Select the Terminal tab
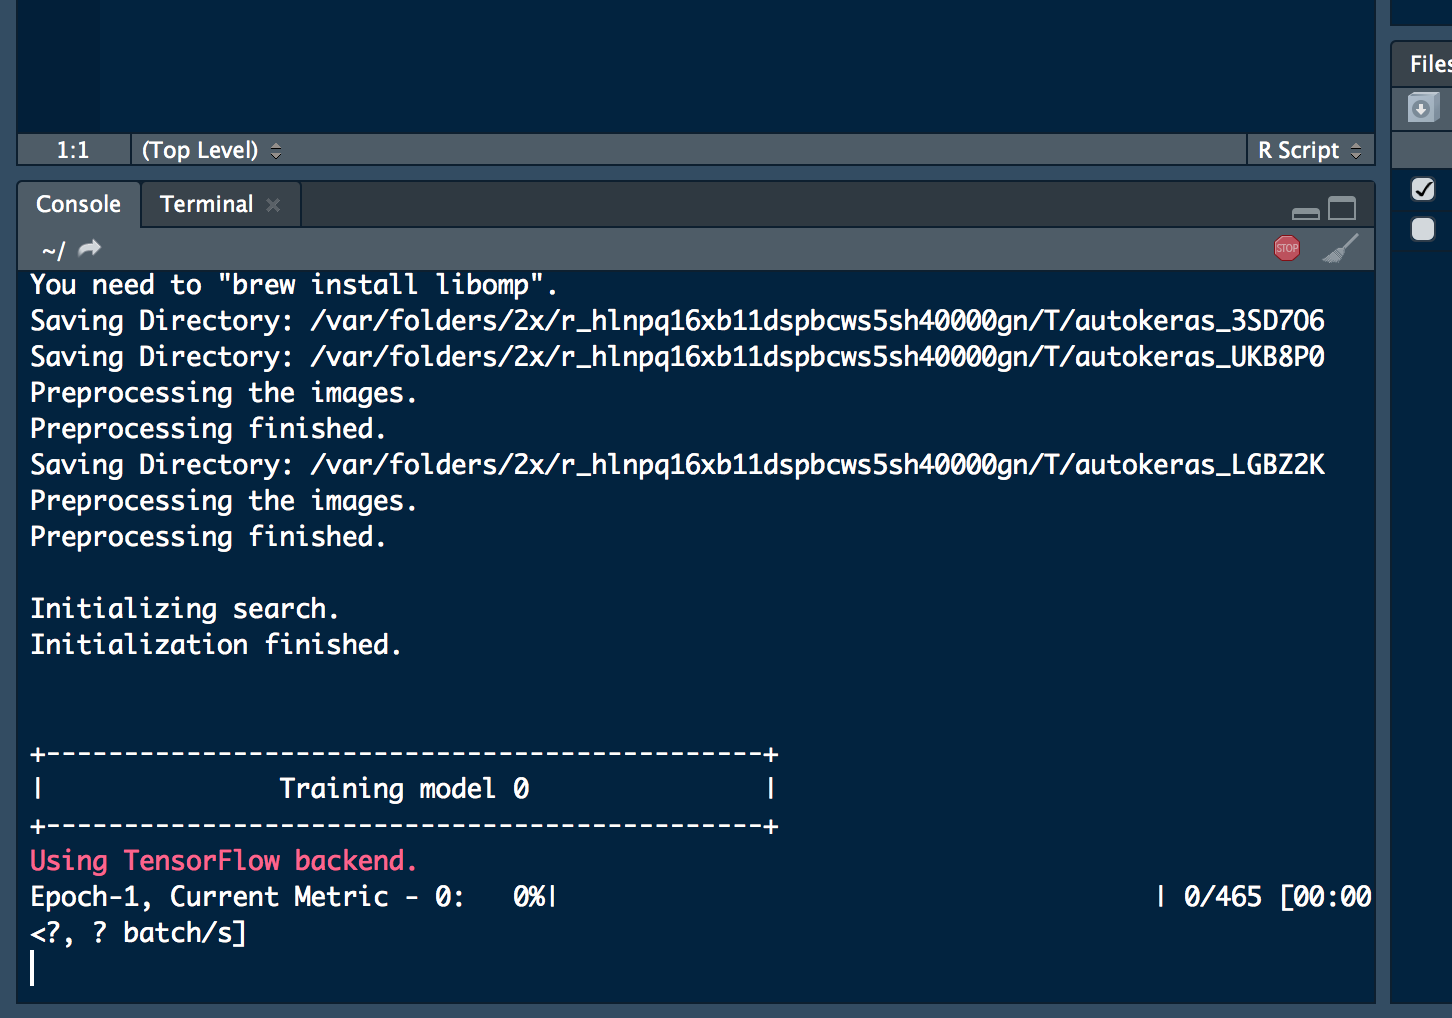This screenshot has width=1452, height=1018. tap(206, 204)
